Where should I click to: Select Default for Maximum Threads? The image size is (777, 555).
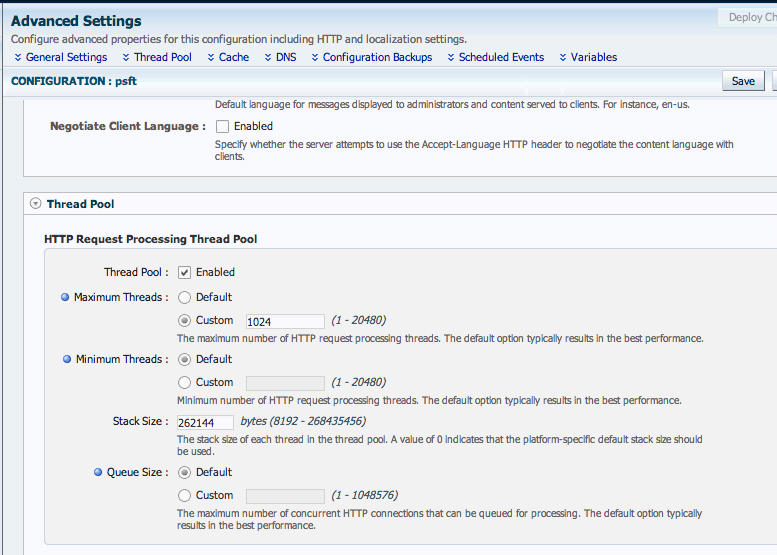tap(184, 297)
